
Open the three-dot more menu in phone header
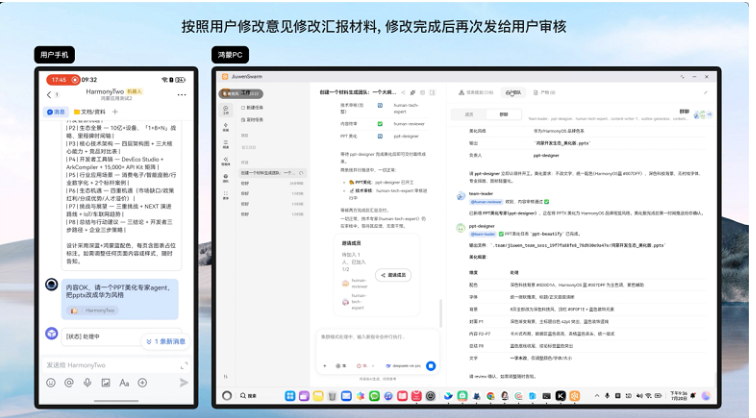[x=182, y=94]
